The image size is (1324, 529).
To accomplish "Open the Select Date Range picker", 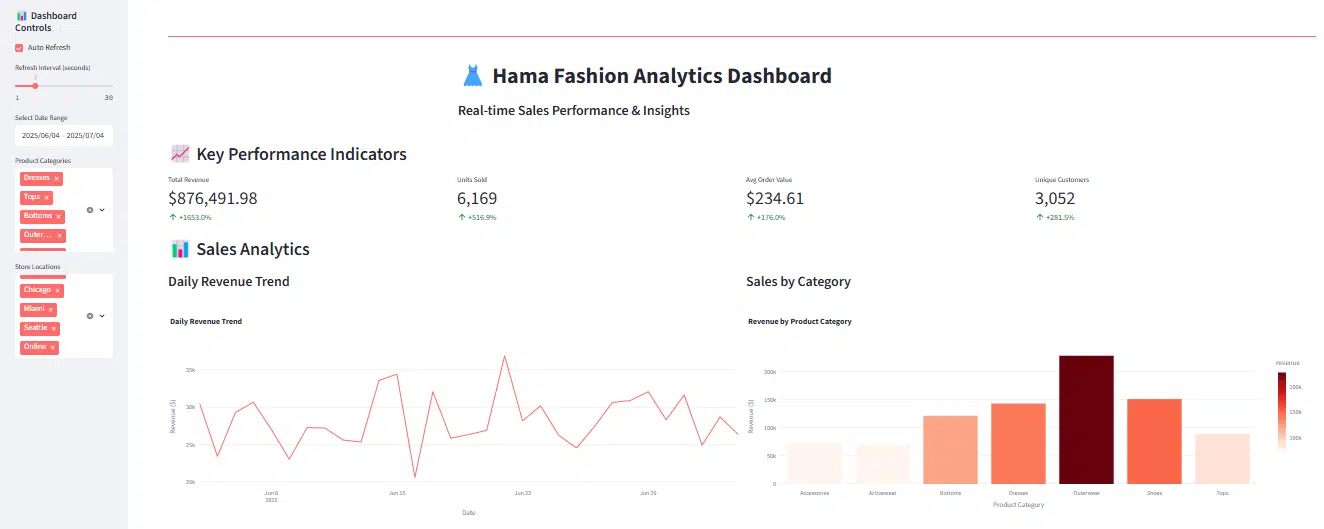I will pos(64,135).
